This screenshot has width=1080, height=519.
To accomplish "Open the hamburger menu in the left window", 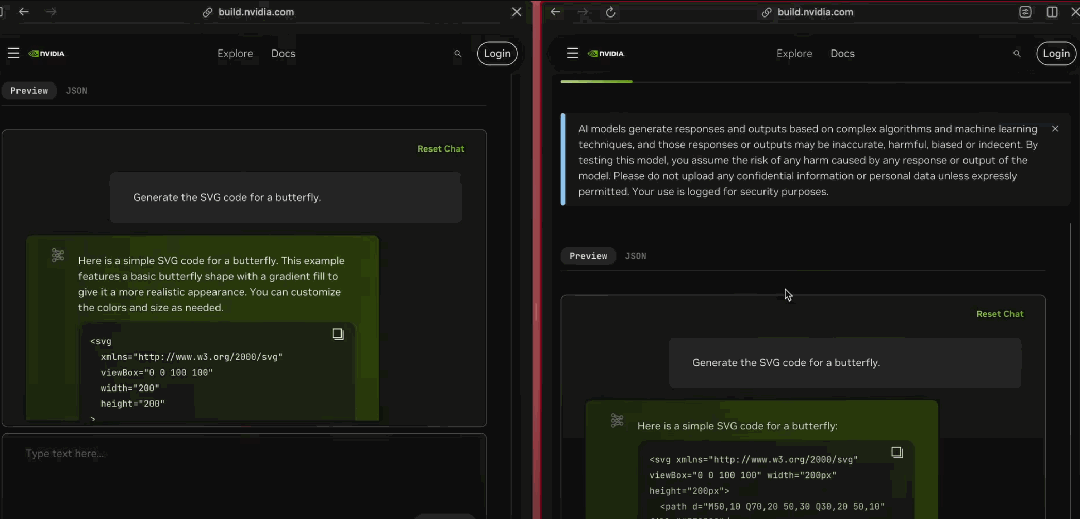I will point(13,53).
